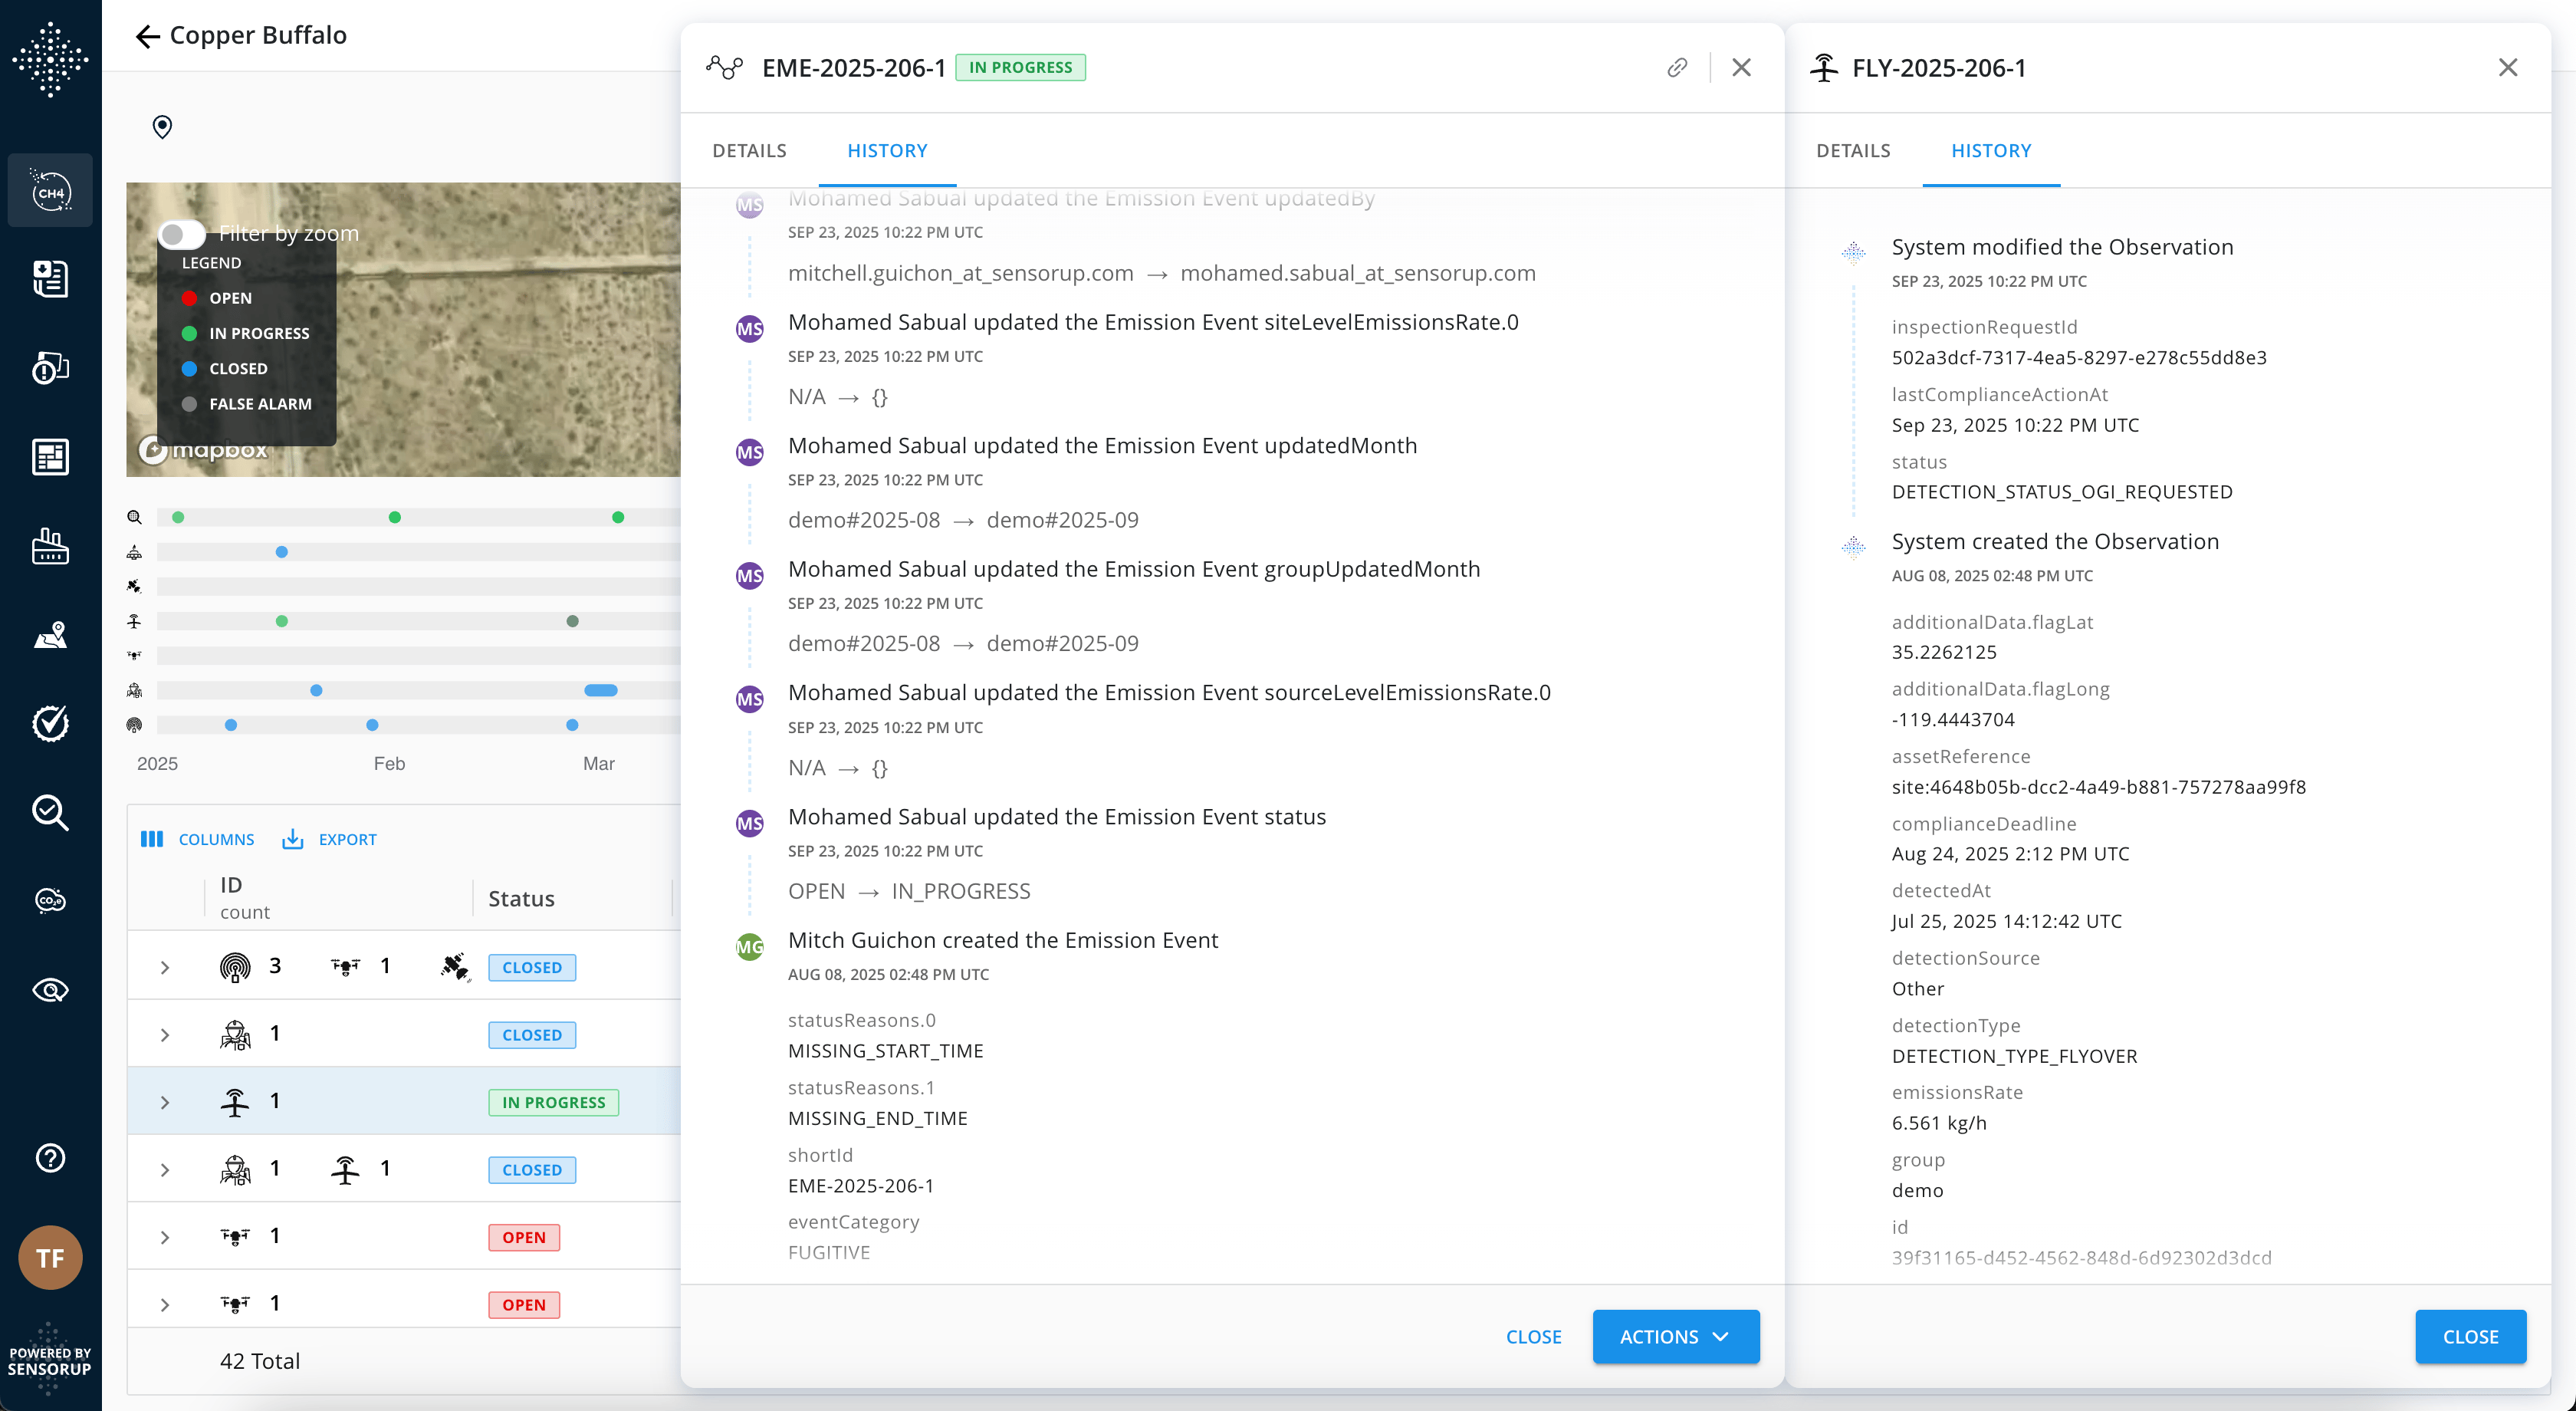Screen dimensions: 2576x1411
Task: Expand the row with inspector and flyover
Action: tap(165, 1170)
